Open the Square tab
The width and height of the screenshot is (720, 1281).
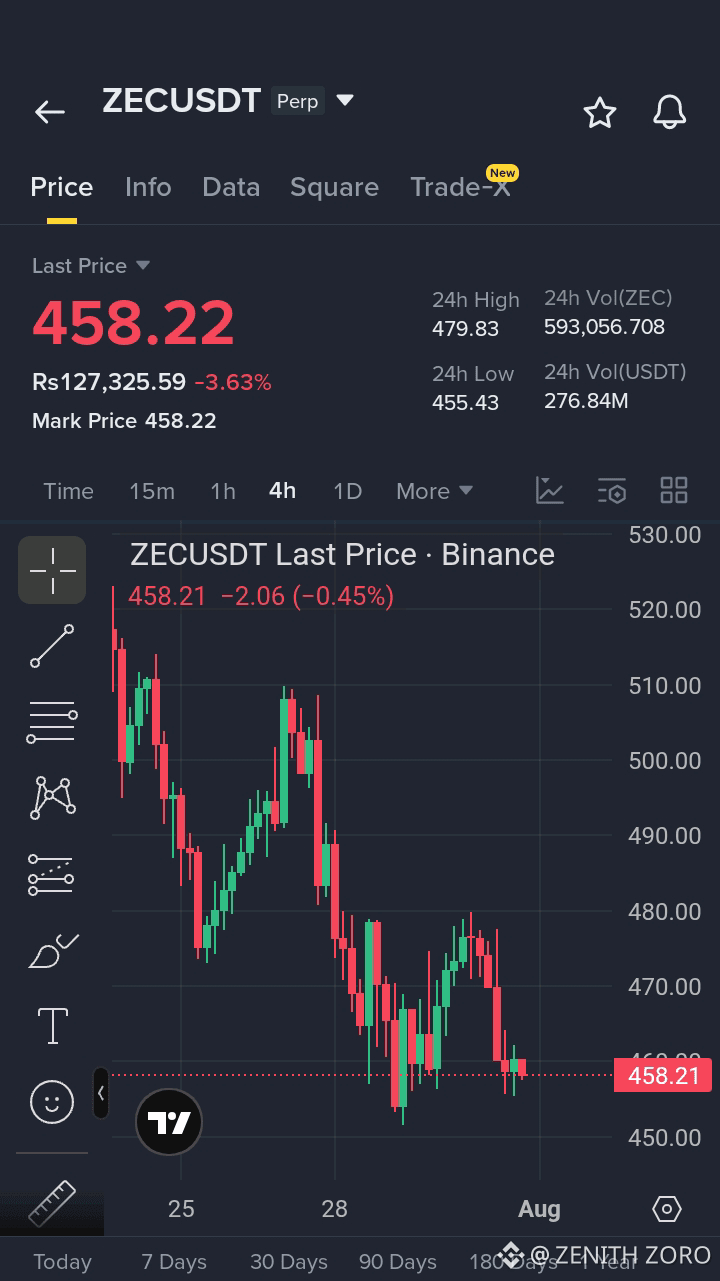tap(334, 187)
